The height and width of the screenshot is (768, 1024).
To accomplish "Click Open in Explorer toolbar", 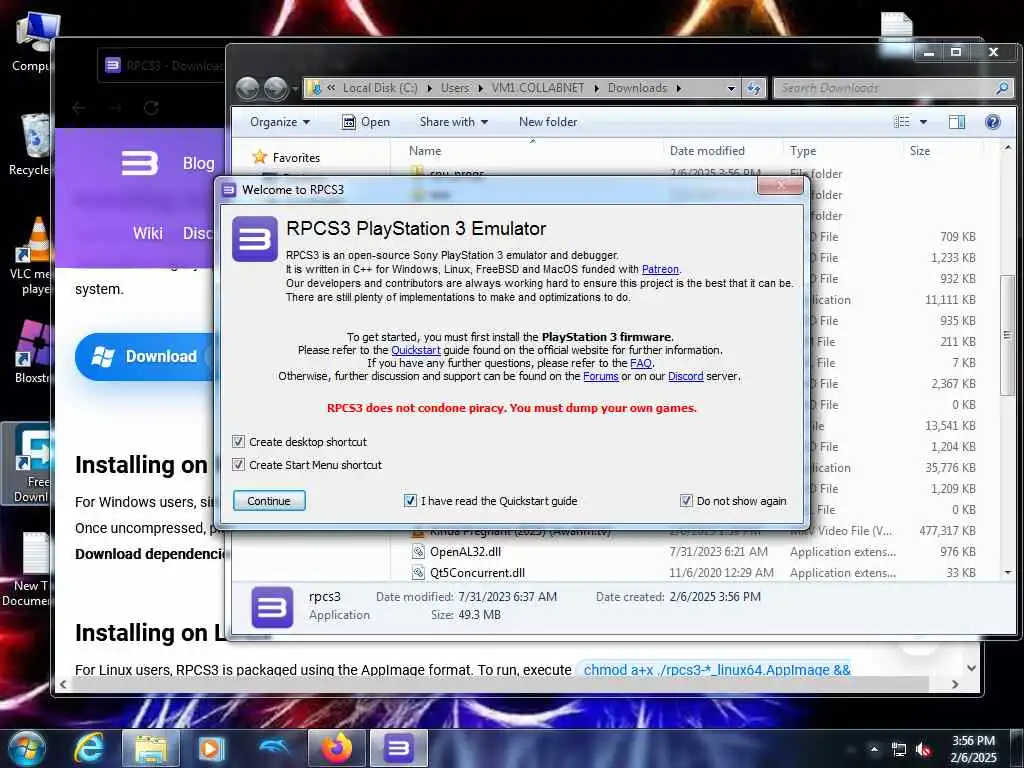I will 366,122.
